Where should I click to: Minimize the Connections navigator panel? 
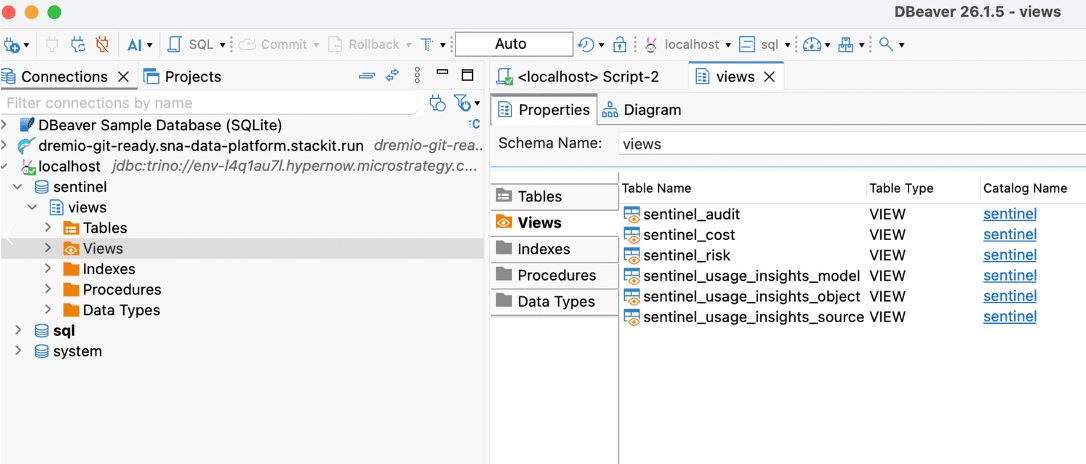pos(443,72)
